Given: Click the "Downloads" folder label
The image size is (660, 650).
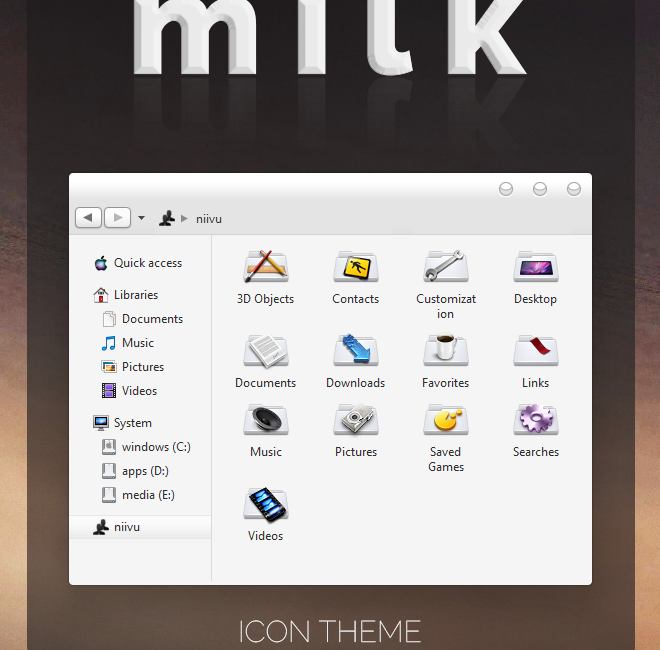Looking at the screenshot, I should [356, 383].
